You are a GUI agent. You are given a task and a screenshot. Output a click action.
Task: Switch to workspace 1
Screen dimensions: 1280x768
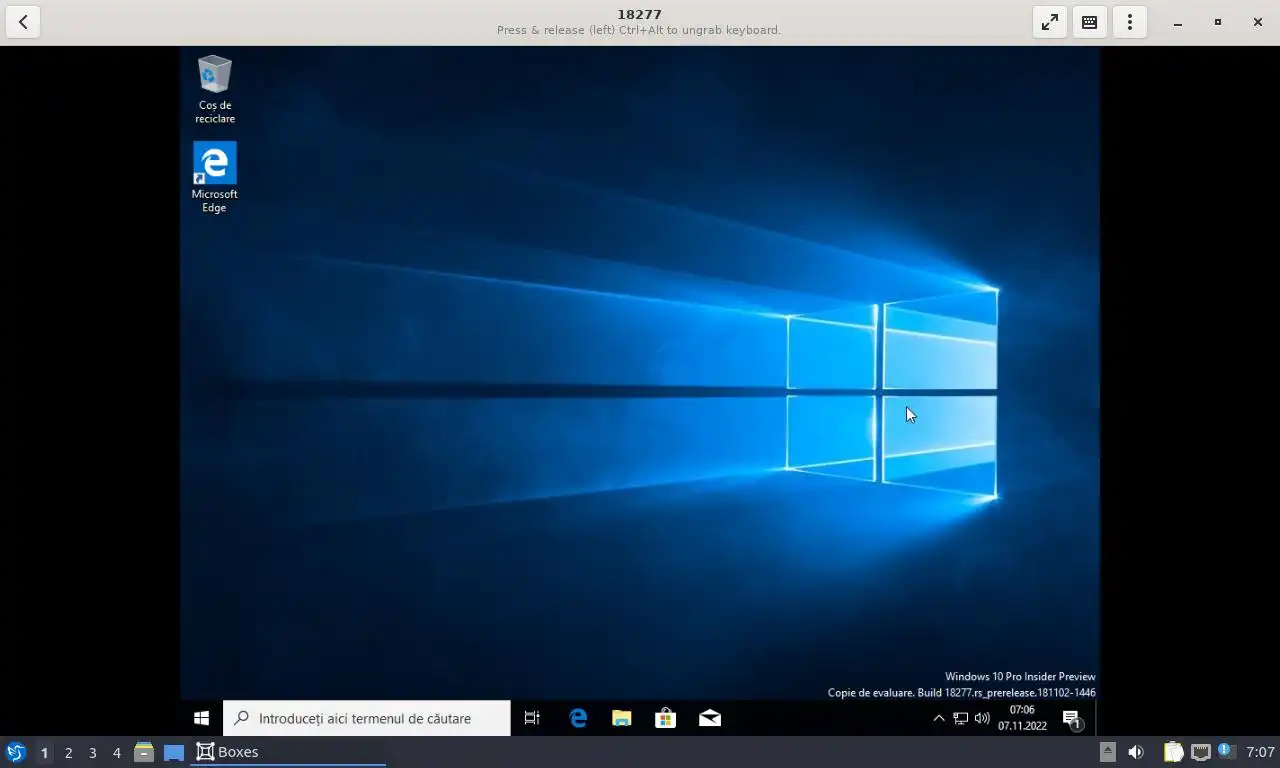coord(44,752)
